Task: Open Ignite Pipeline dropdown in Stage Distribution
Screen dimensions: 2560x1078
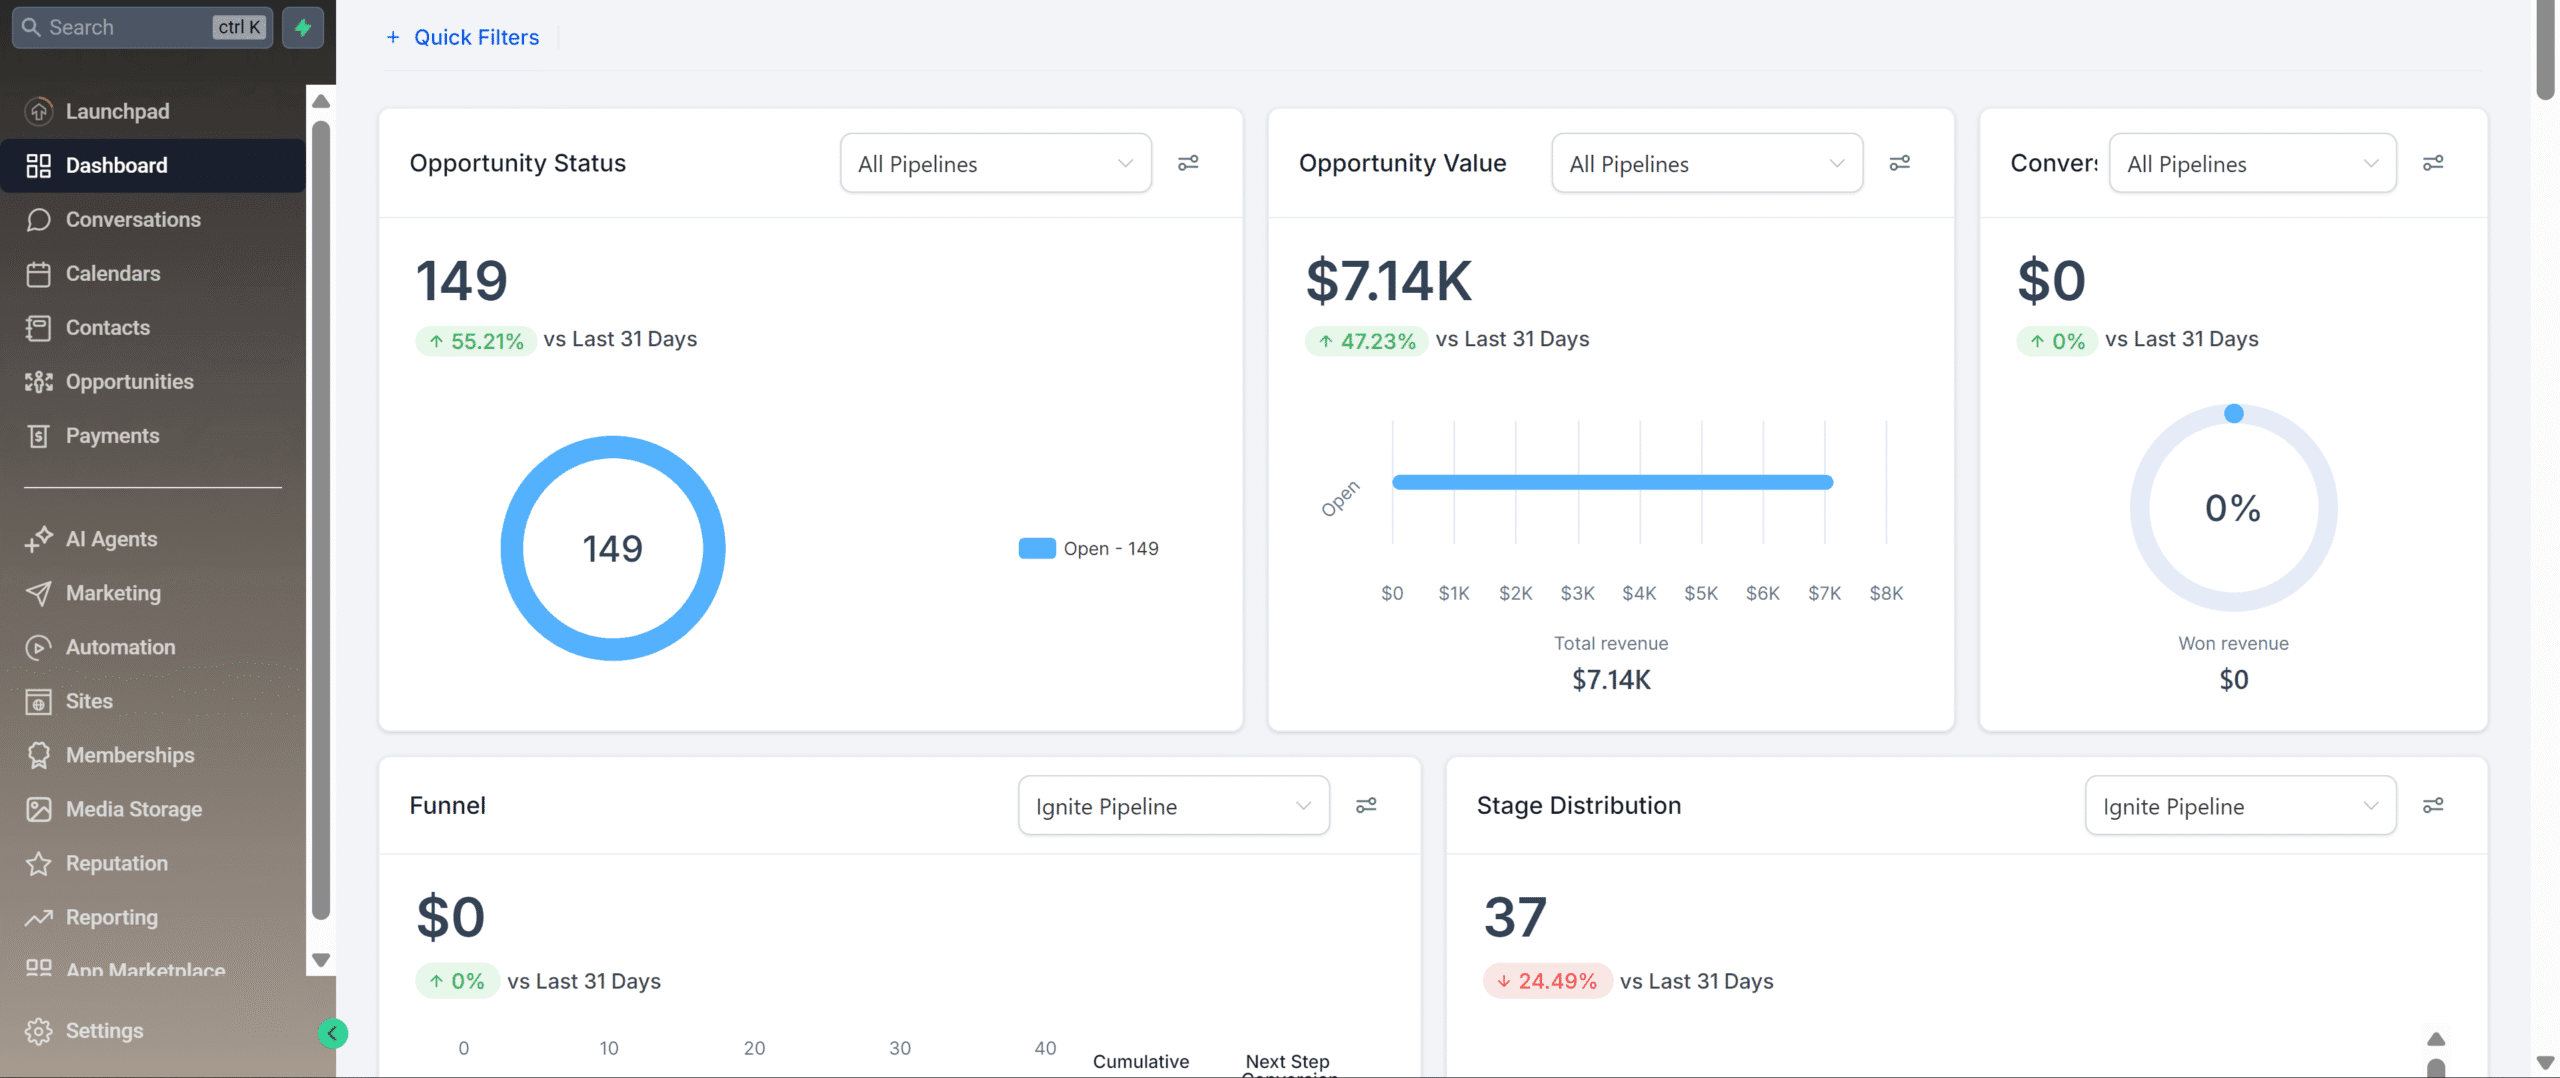Action: click(x=2240, y=806)
